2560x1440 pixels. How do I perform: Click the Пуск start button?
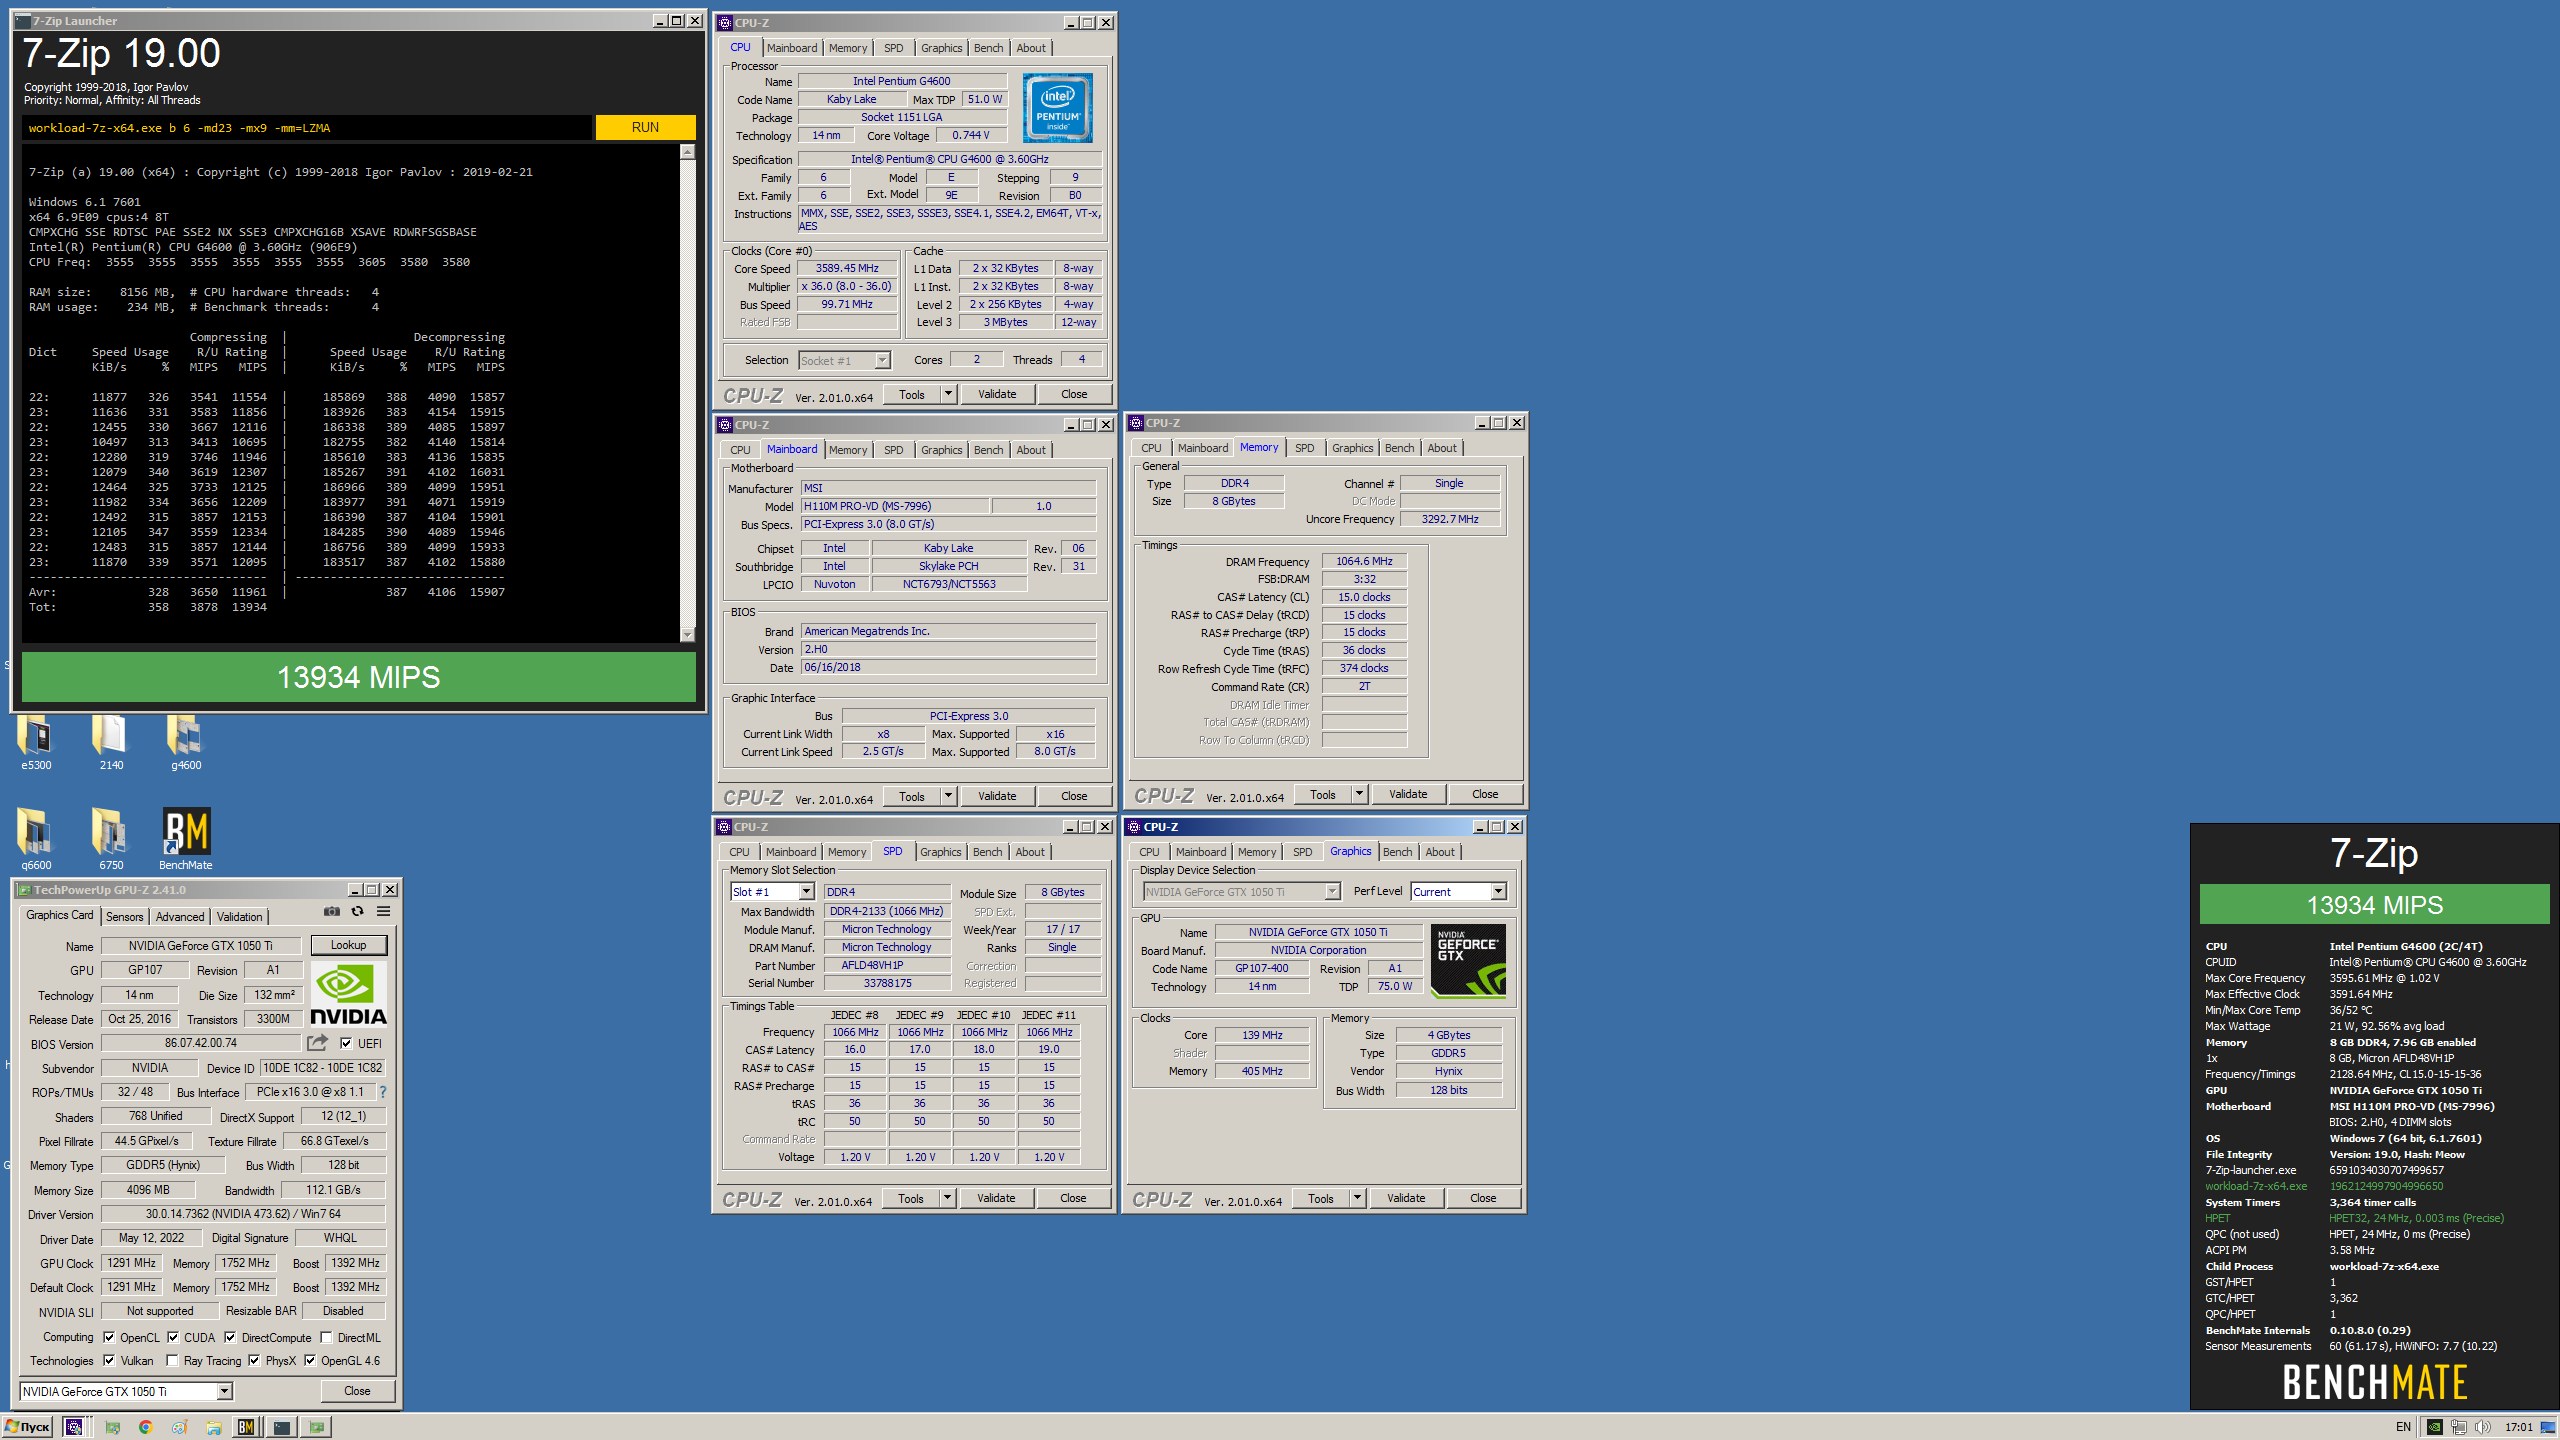[28, 1427]
